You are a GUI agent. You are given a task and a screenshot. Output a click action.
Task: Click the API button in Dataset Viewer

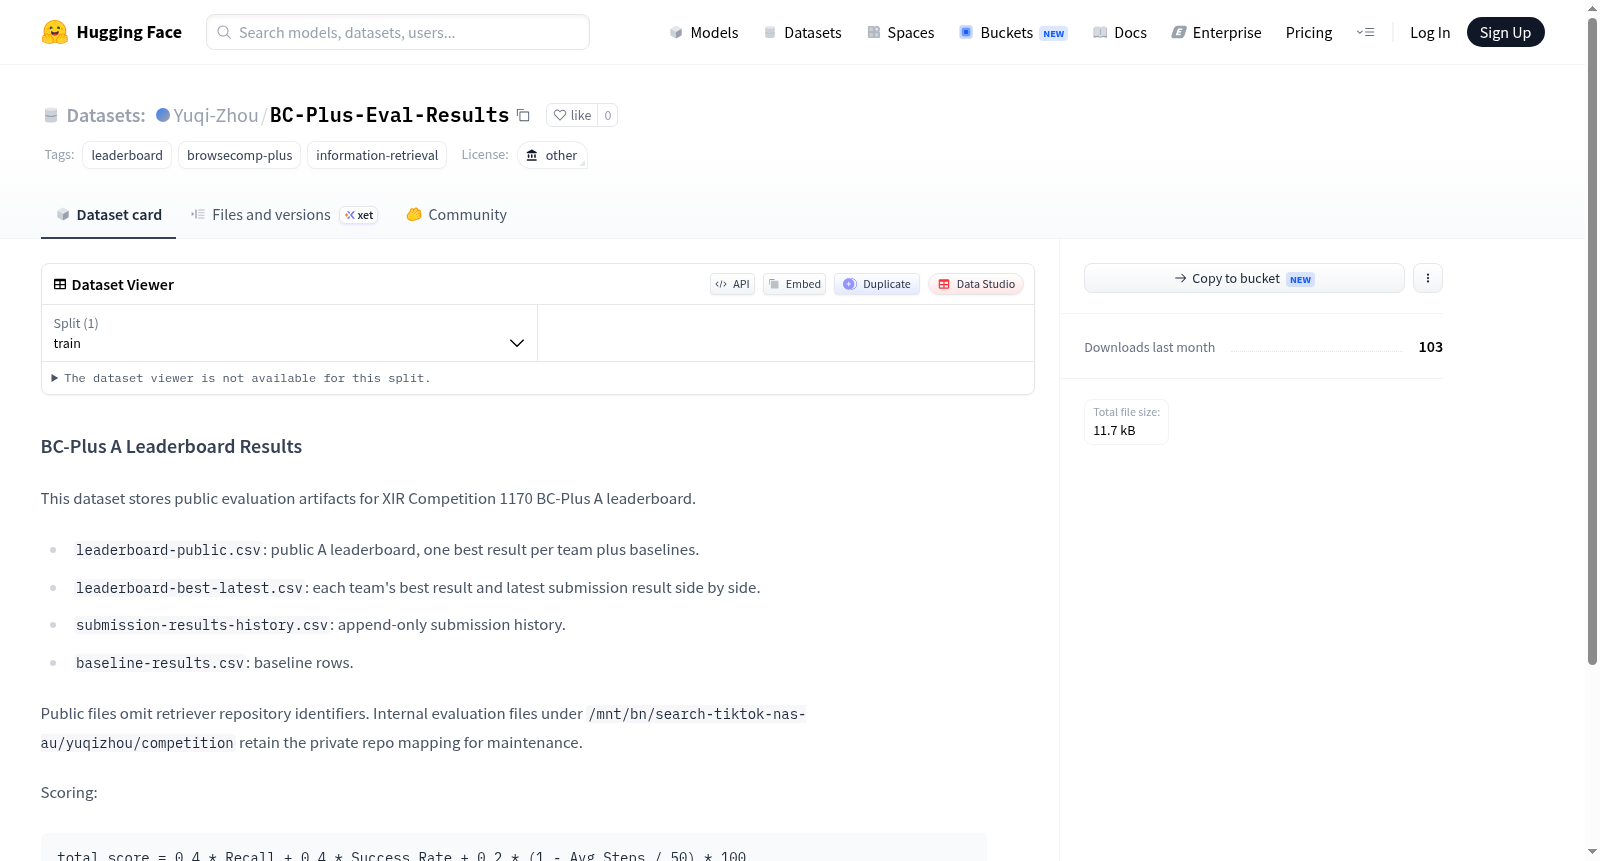click(732, 284)
